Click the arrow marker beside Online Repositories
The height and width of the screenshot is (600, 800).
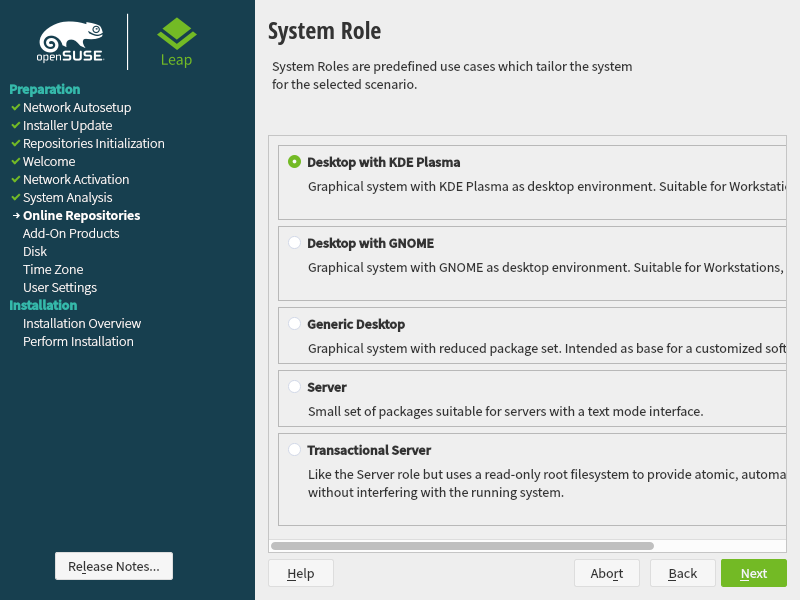[16, 215]
